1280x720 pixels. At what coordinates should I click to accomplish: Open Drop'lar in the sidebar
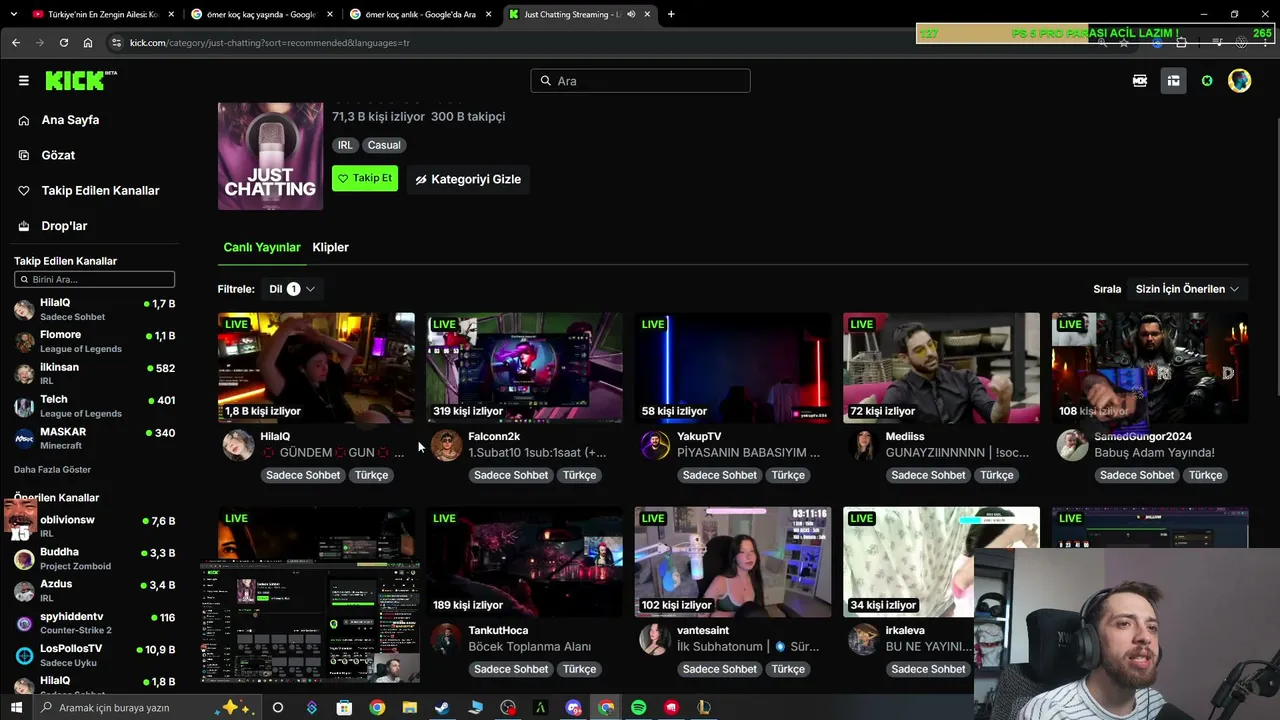pos(64,226)
